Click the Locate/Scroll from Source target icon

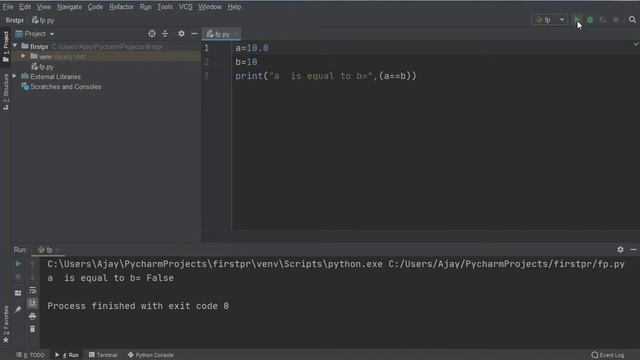click(x=152, y=34)
